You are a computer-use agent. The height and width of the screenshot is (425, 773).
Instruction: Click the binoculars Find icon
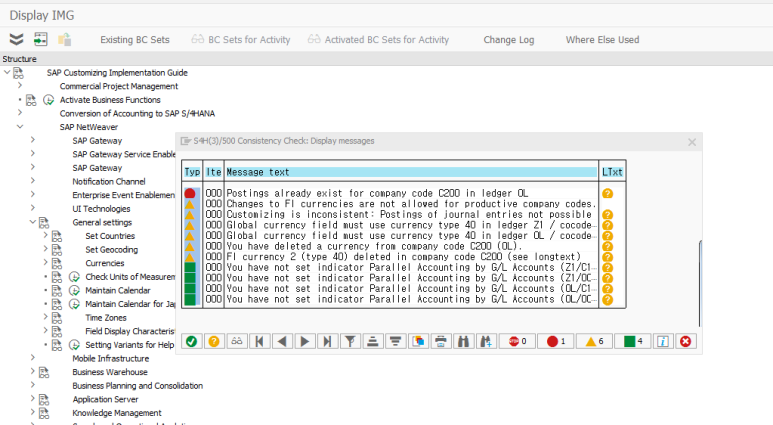point(463,341)
